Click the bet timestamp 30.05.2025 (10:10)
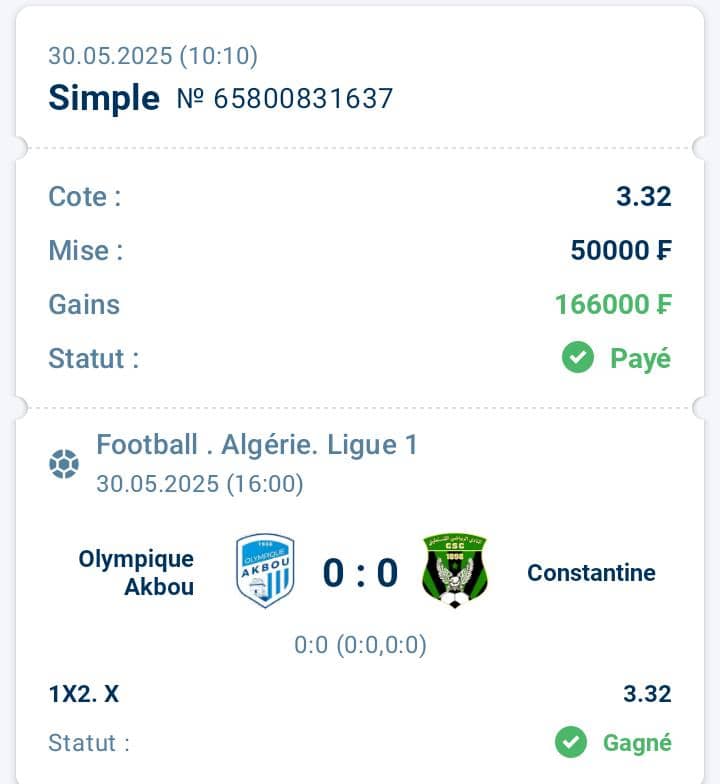 [153, 56]
